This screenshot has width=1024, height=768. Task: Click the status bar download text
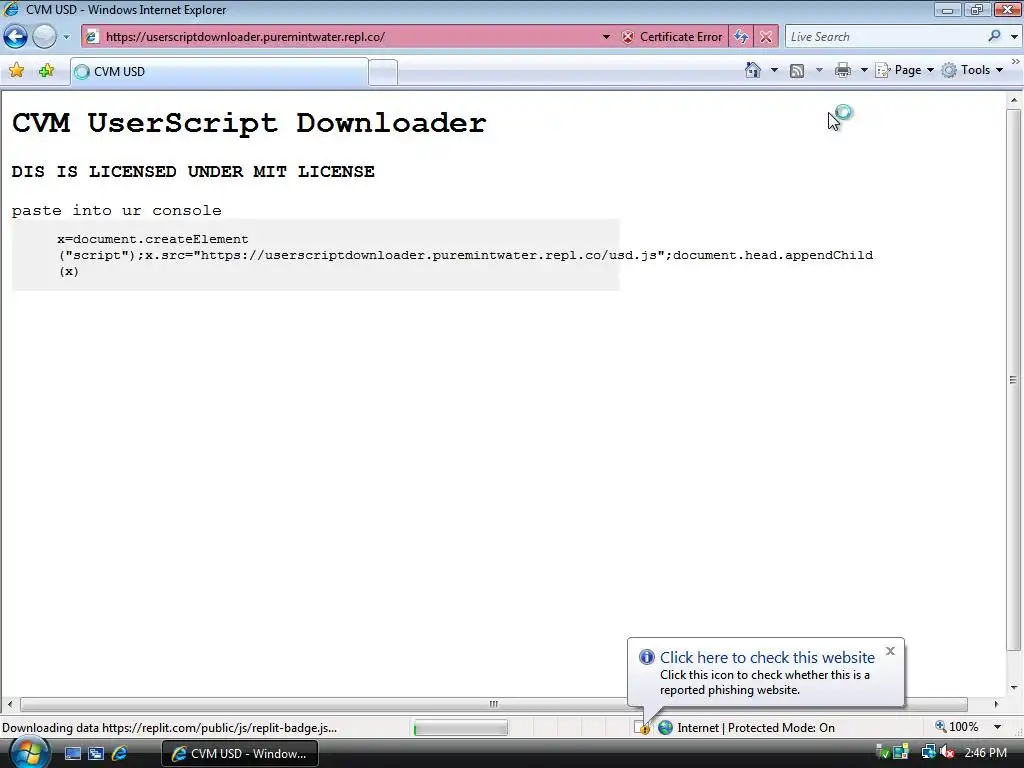[170, 728]
